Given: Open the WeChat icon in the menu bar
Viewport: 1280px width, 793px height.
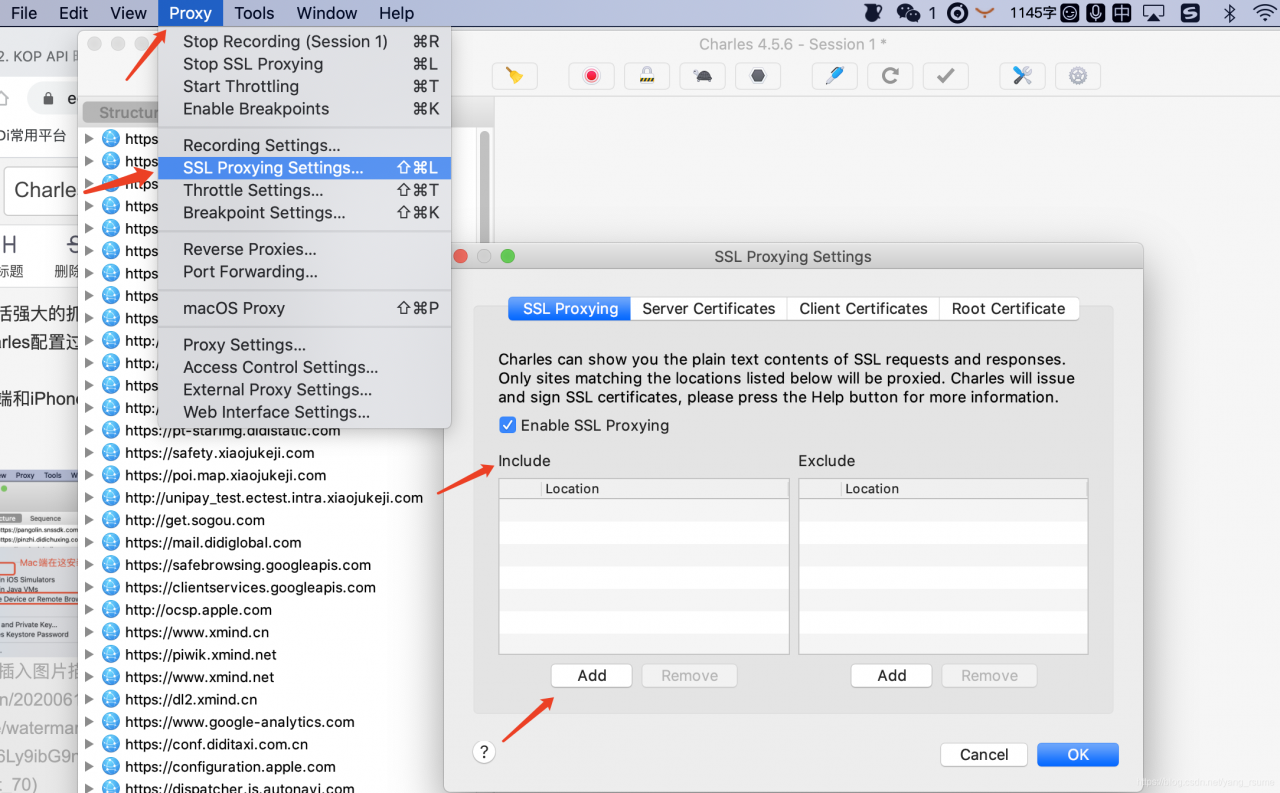Looking at the screenshot, I should tap(908, 13).
